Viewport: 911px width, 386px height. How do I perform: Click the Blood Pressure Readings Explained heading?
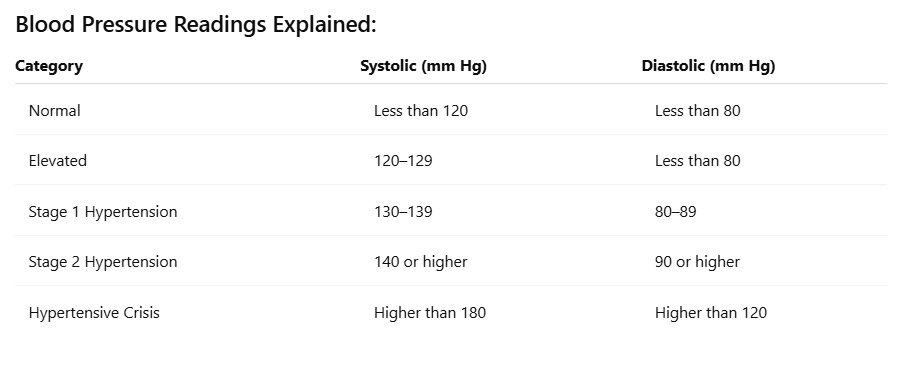pos(196,25)
